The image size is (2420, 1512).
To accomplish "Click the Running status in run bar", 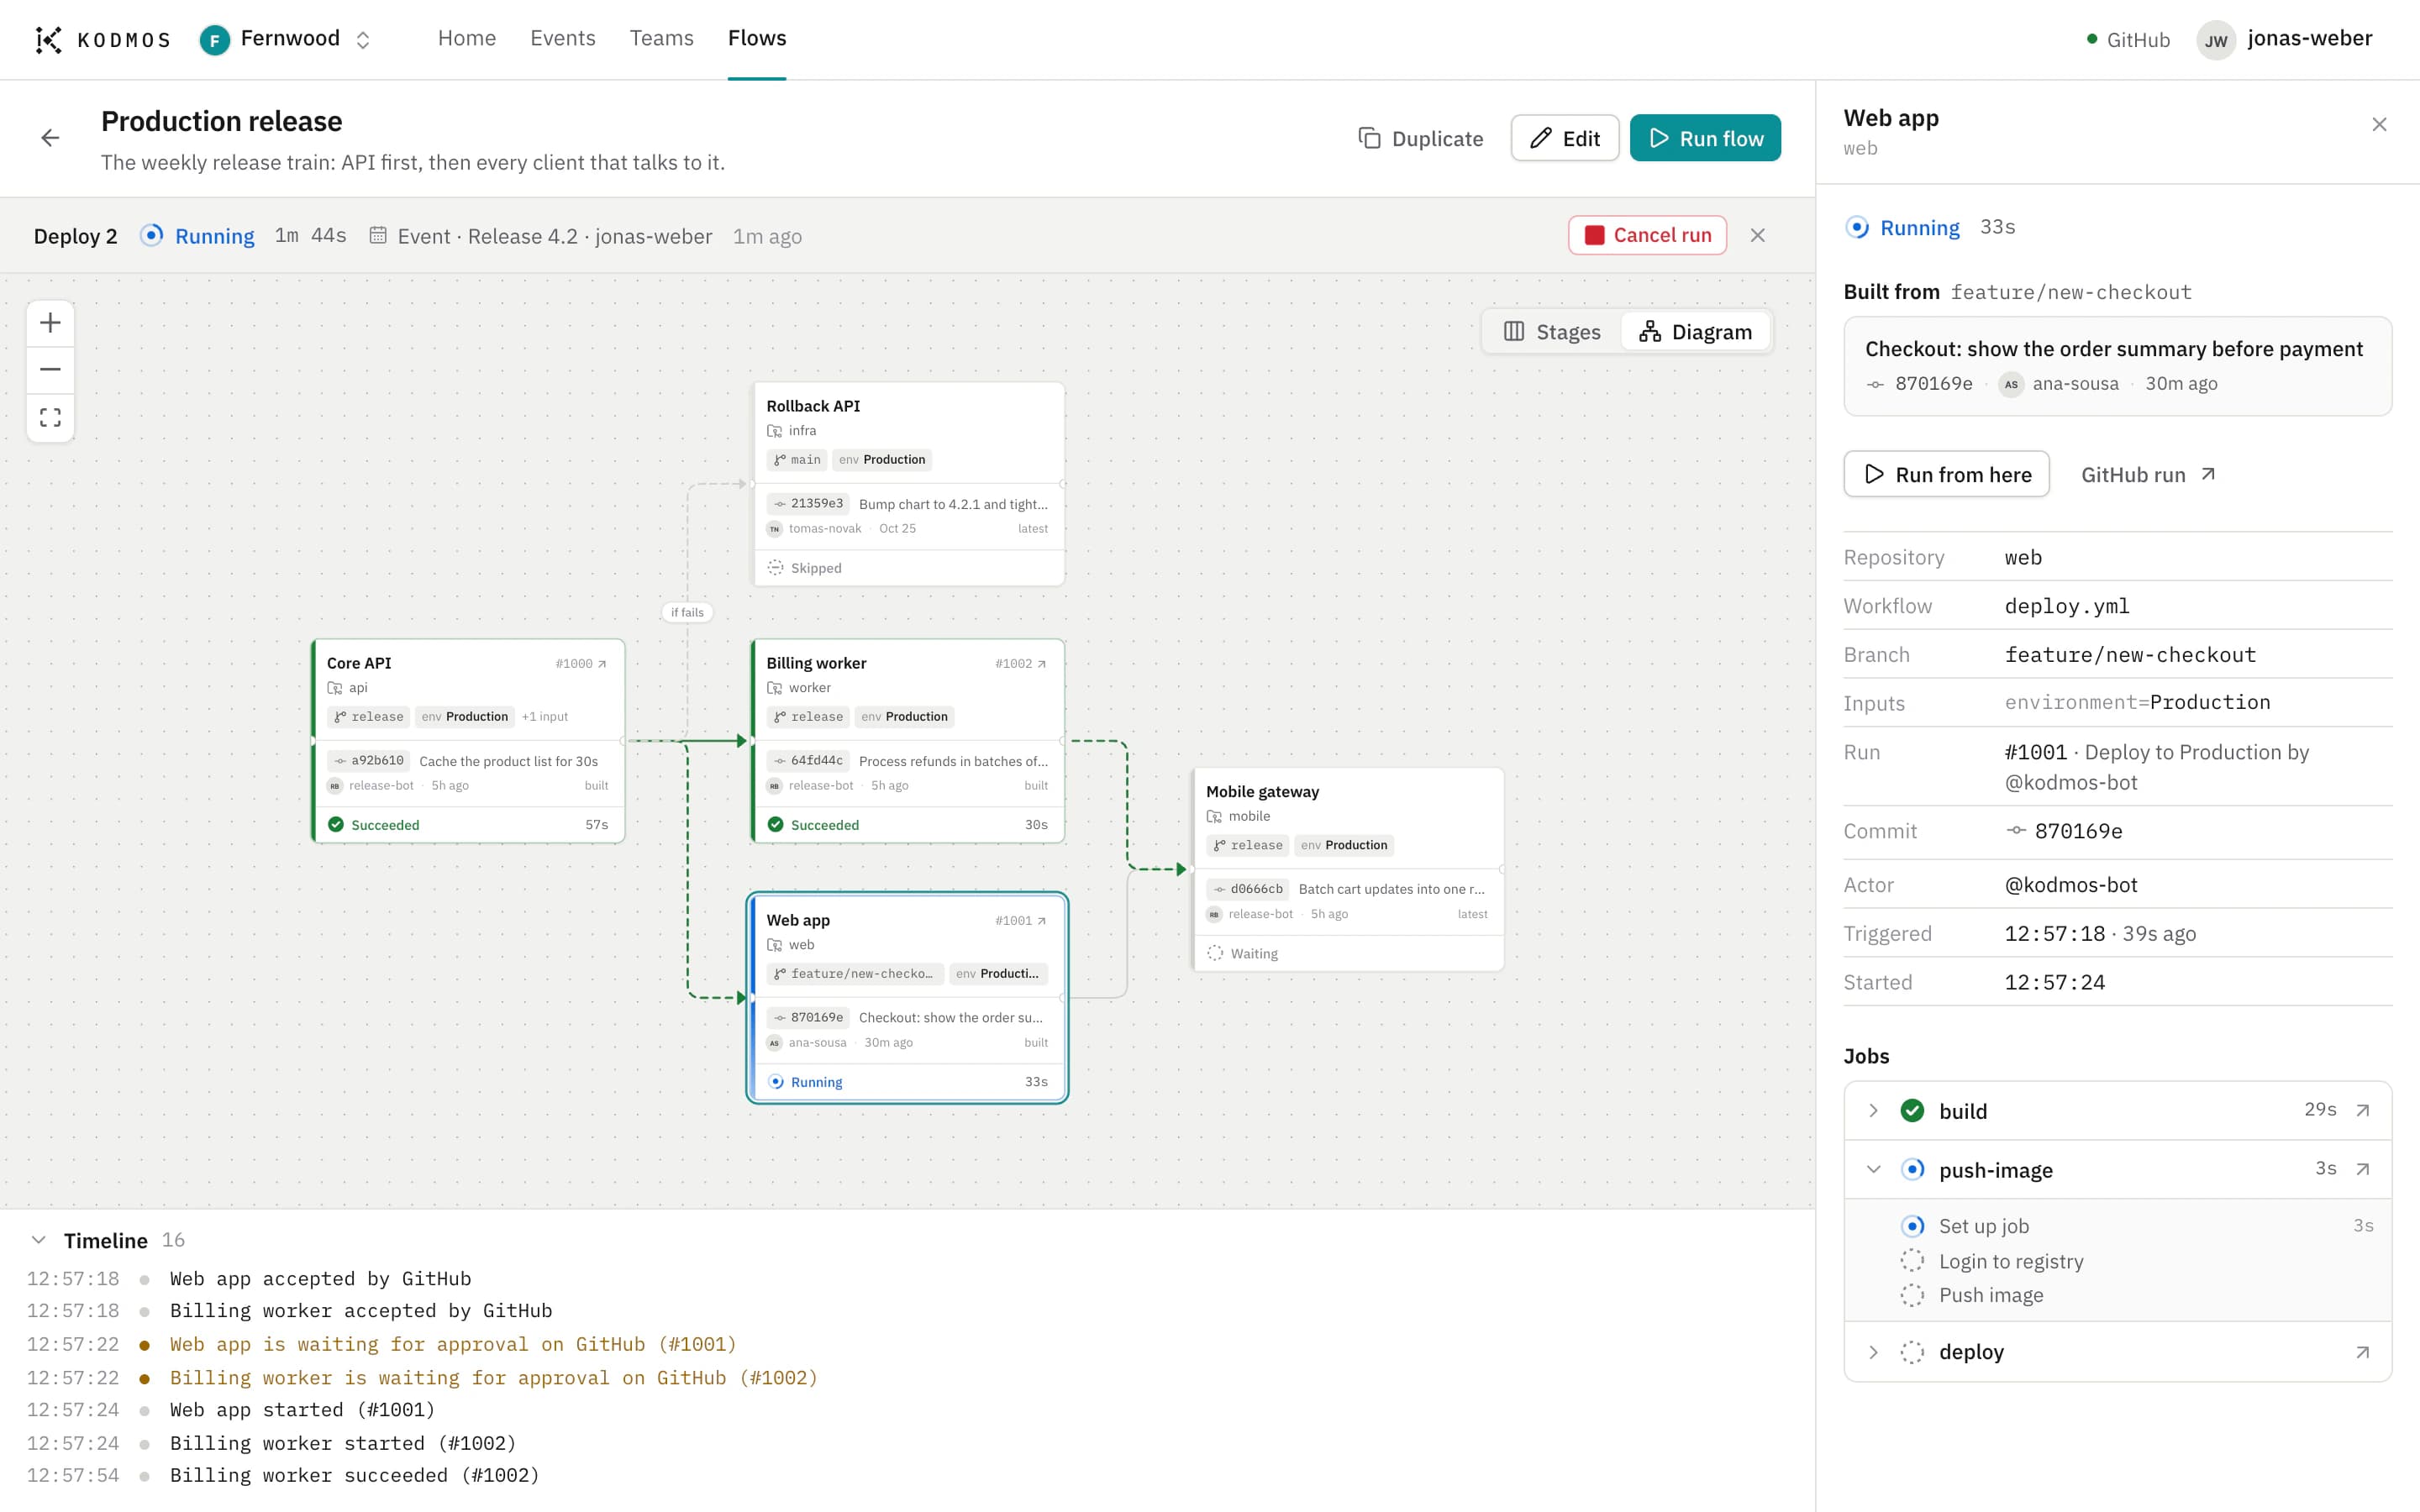I will point(198,236).
